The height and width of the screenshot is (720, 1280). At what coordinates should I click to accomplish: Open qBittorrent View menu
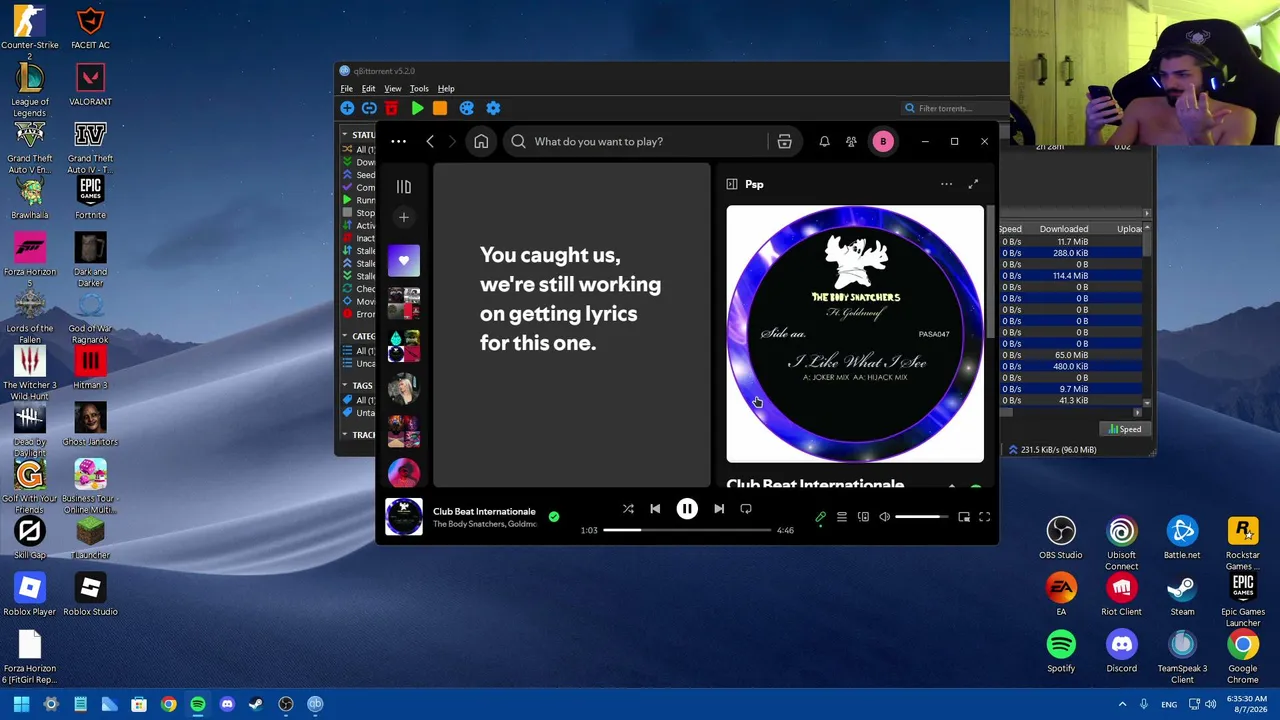[393, 89]
